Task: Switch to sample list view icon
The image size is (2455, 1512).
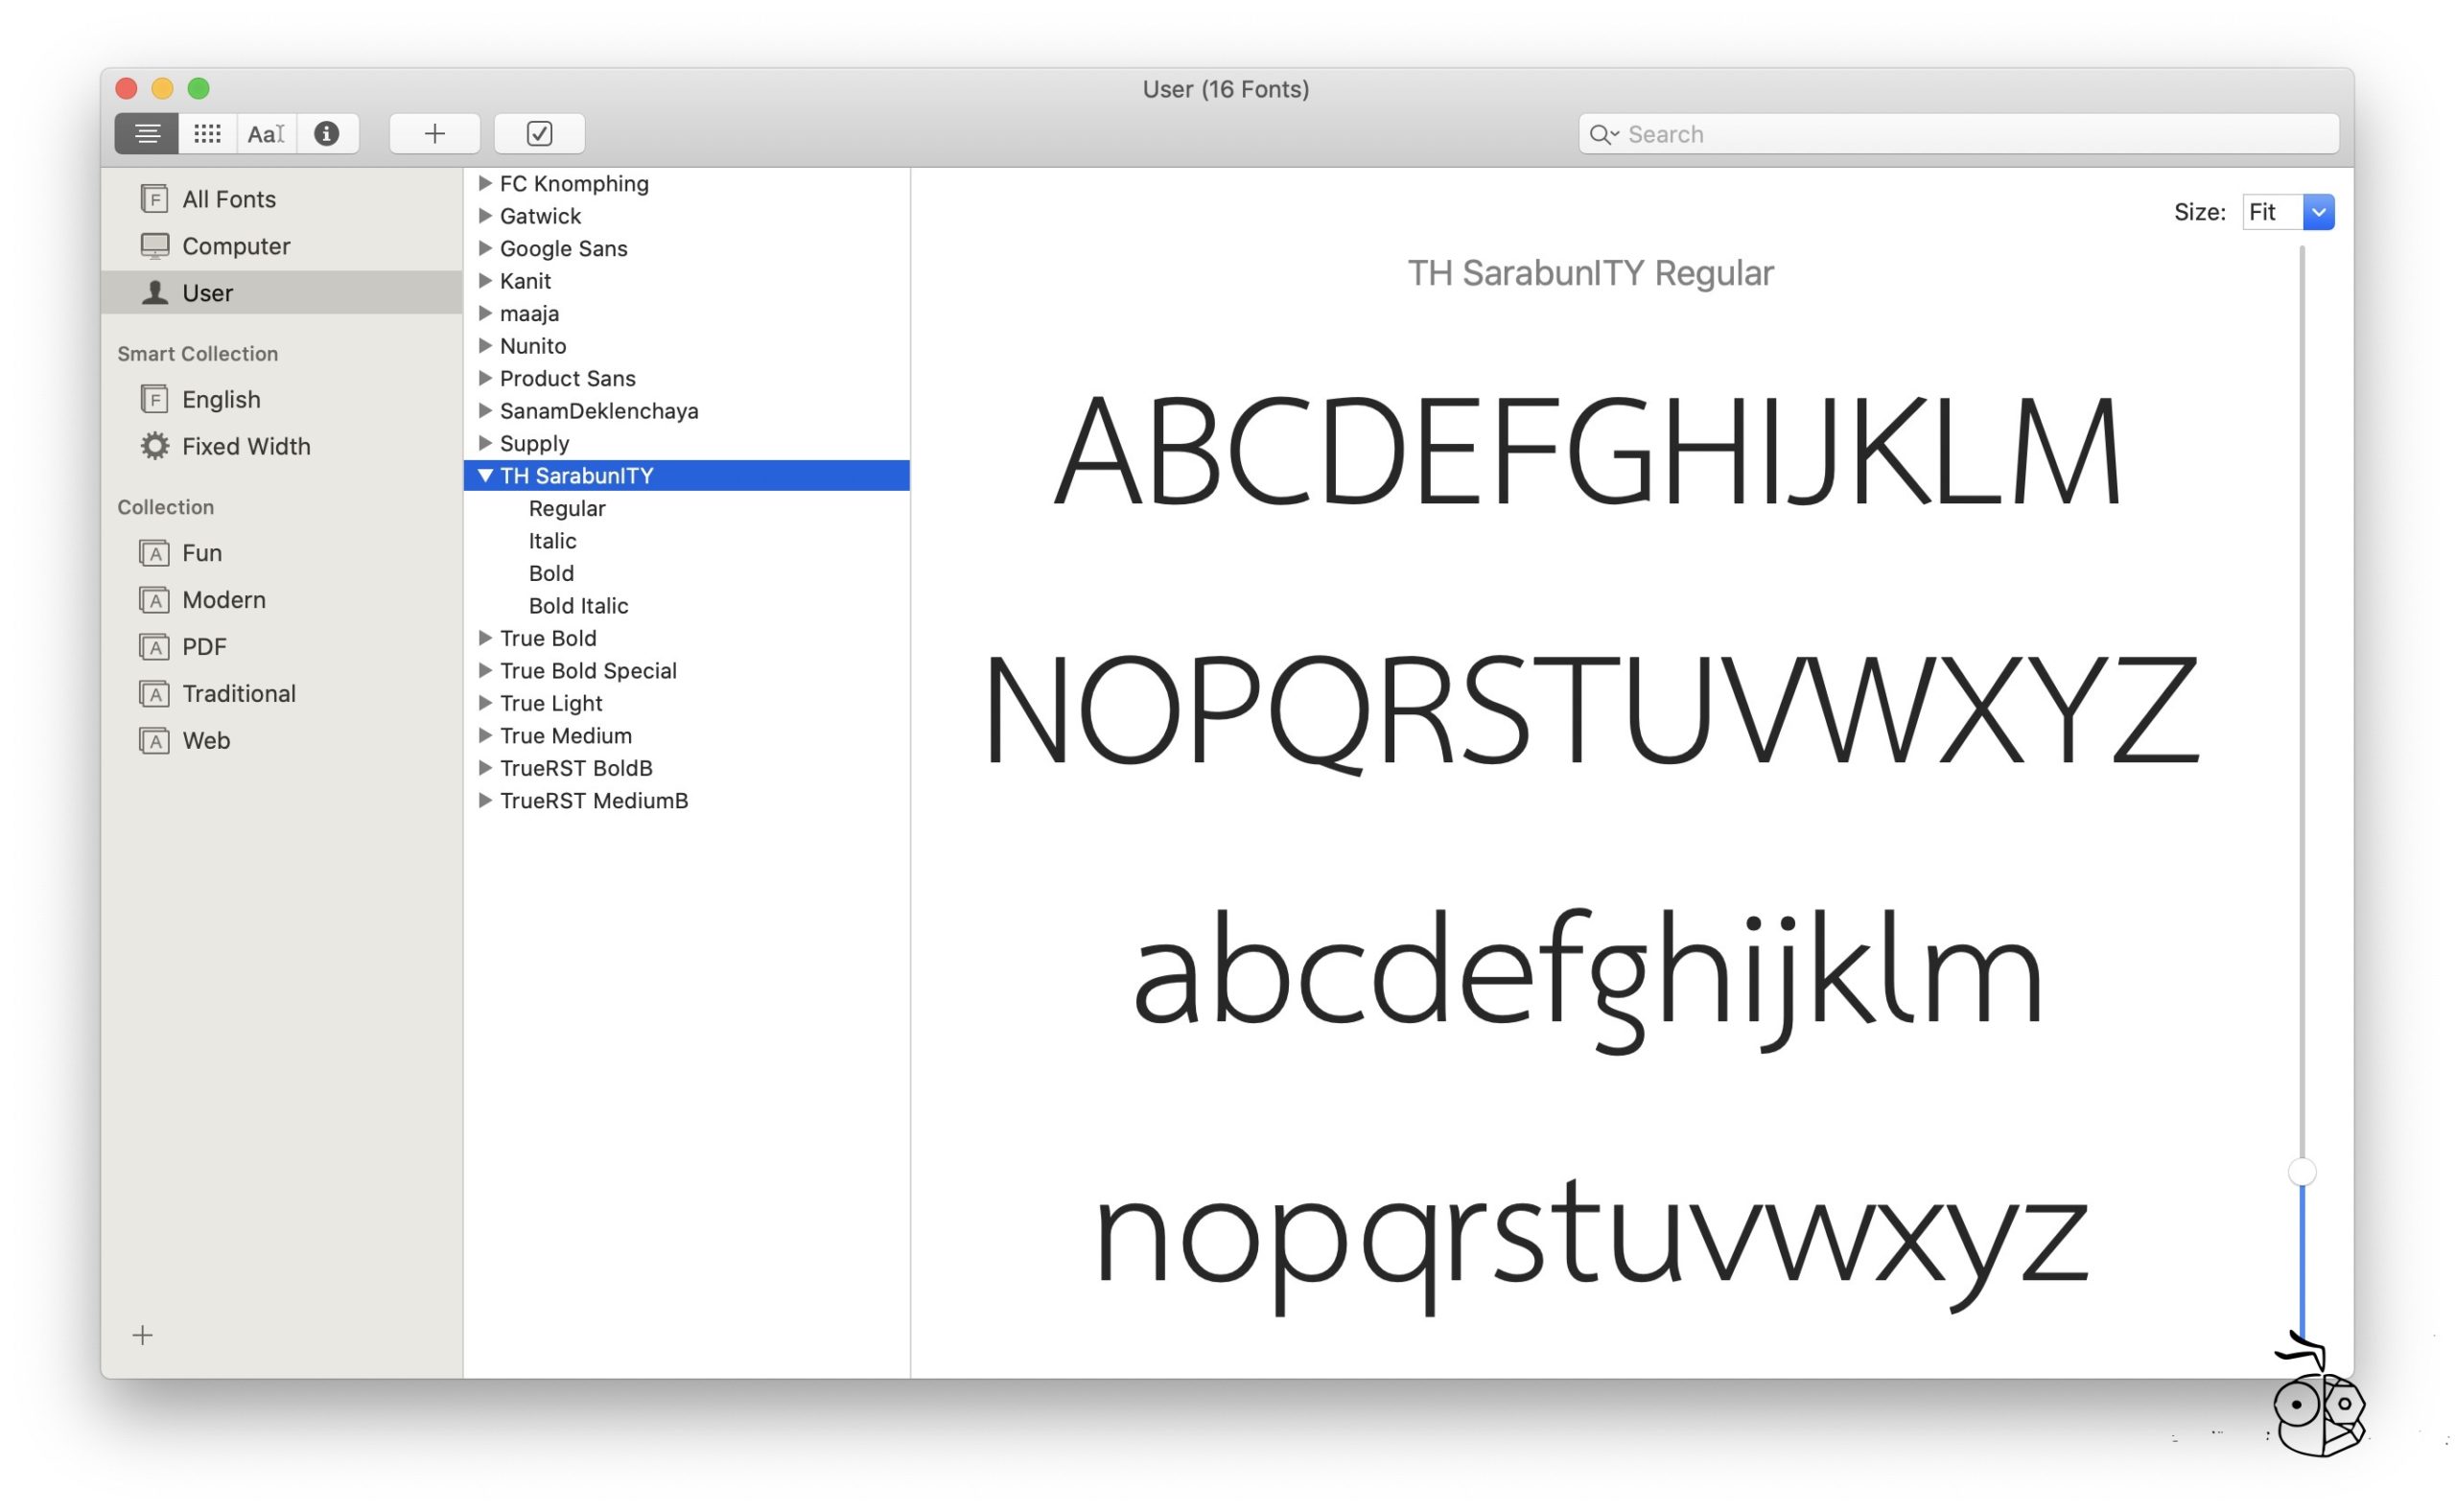Action: [x=146, y=134]
